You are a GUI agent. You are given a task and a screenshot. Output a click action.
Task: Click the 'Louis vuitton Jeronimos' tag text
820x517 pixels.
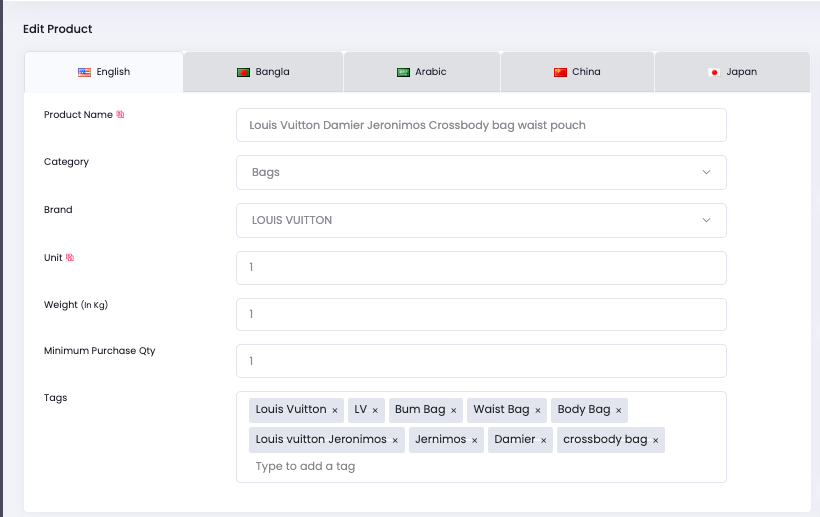point(321,439)
